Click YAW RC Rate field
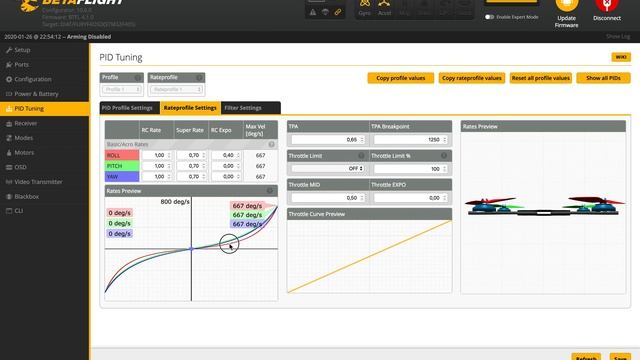This screenshot has width=640, height=360. 157,177
